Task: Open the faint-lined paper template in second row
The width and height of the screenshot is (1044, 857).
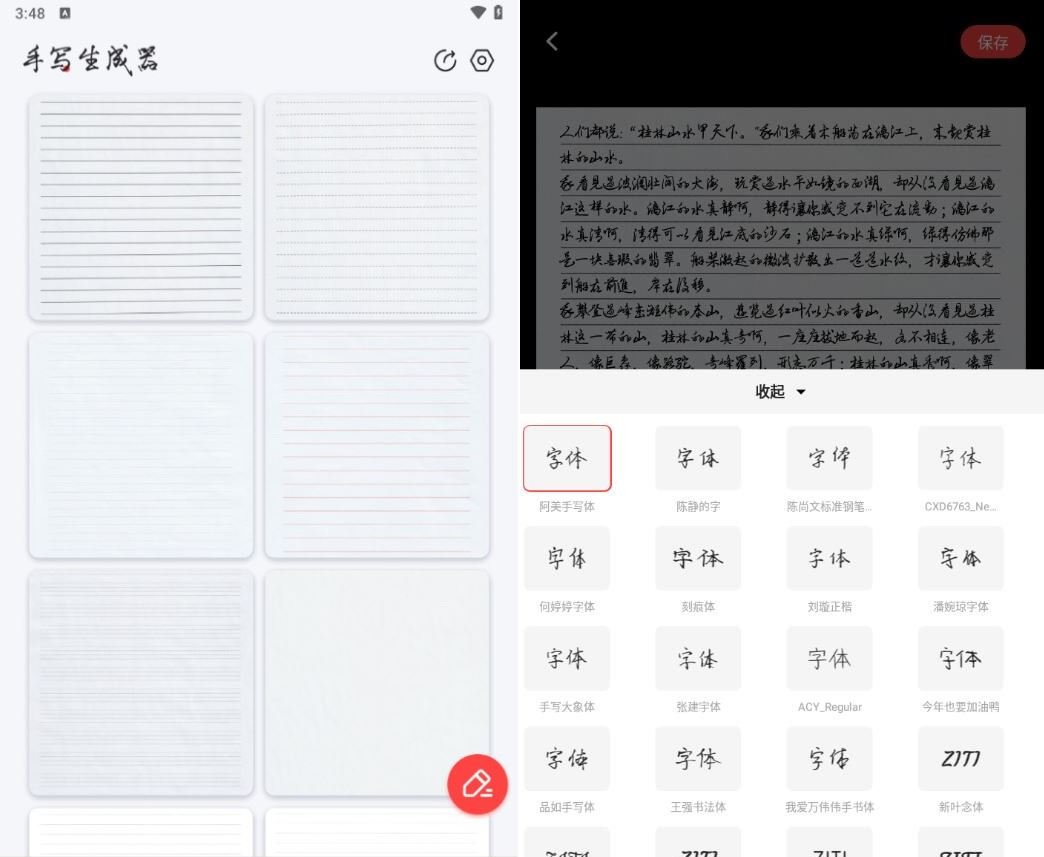Action: [141, 445]
